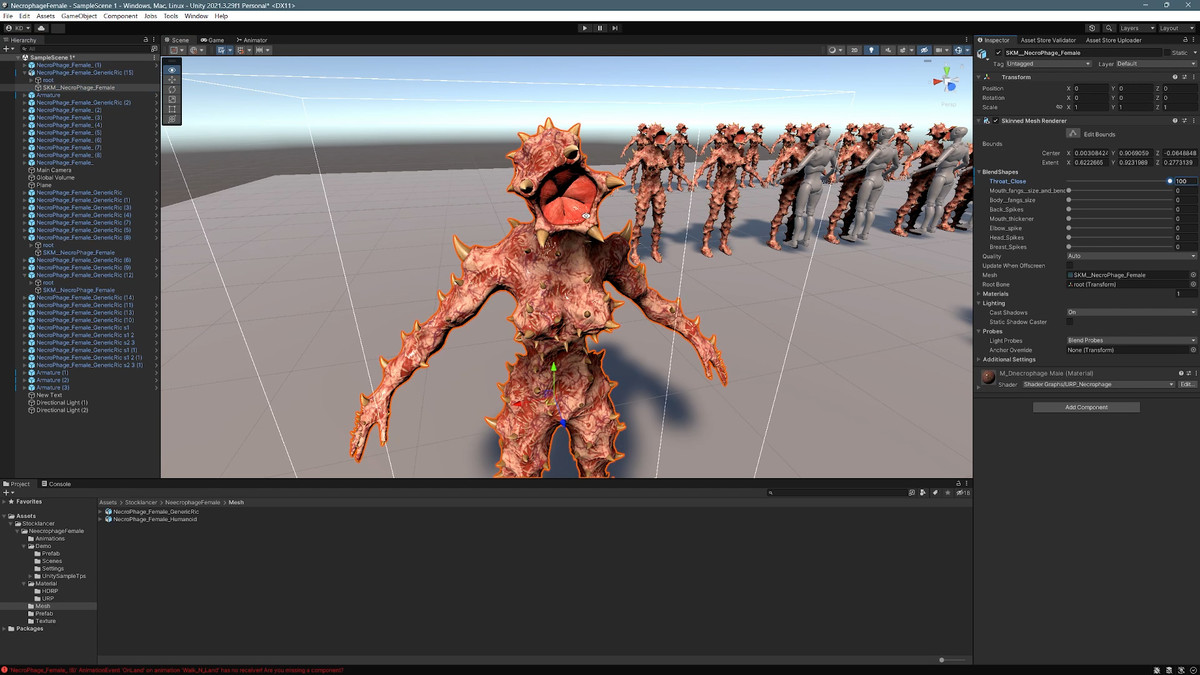Click the Pause button in the toolbar

(600, 28)
